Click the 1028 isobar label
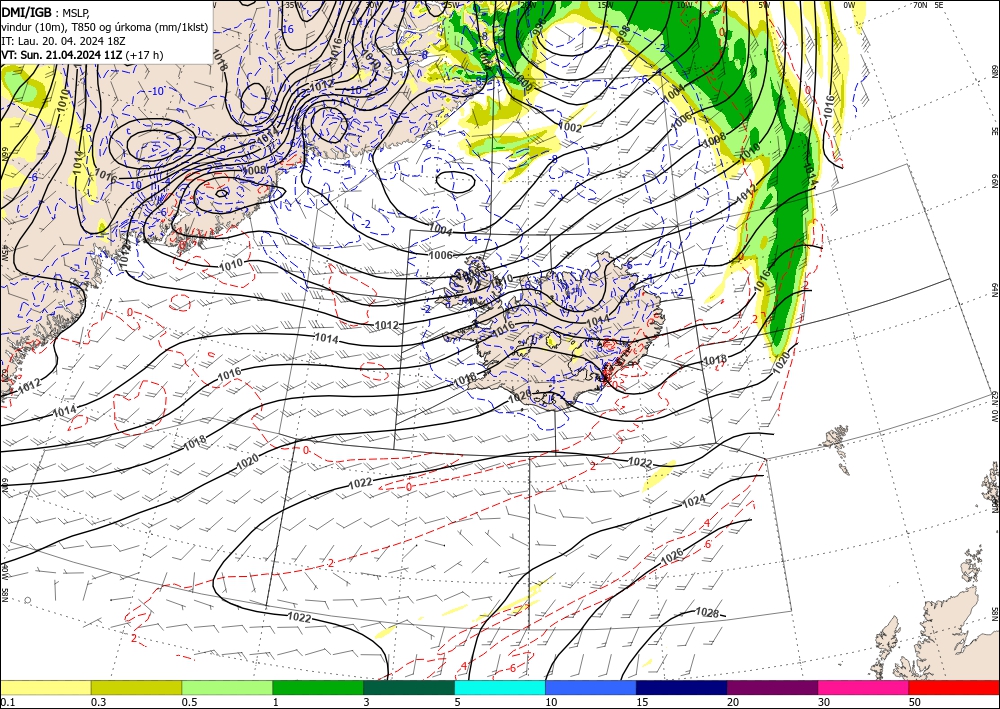This screenshot has width=1000, height=709. [x=707, y=613]
